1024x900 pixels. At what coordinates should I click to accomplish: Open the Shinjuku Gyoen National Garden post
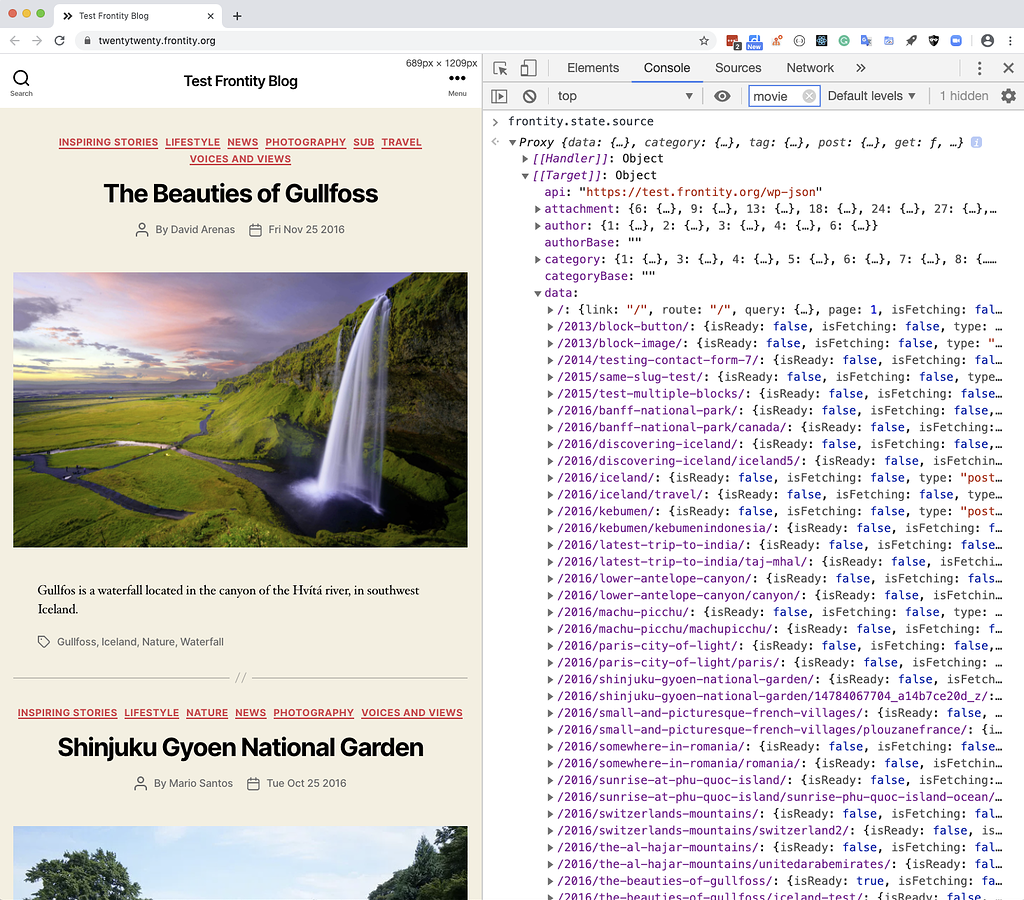click(x=240, y=747)
